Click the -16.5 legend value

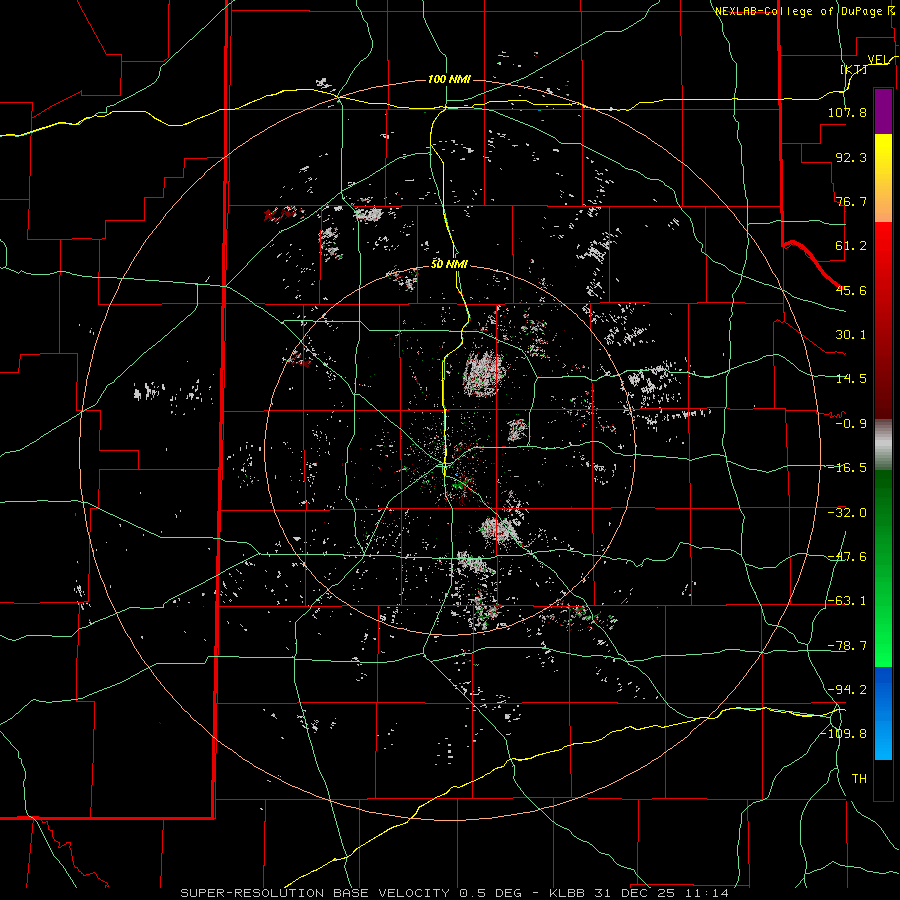pyautogui.click(x=847, y=468)
